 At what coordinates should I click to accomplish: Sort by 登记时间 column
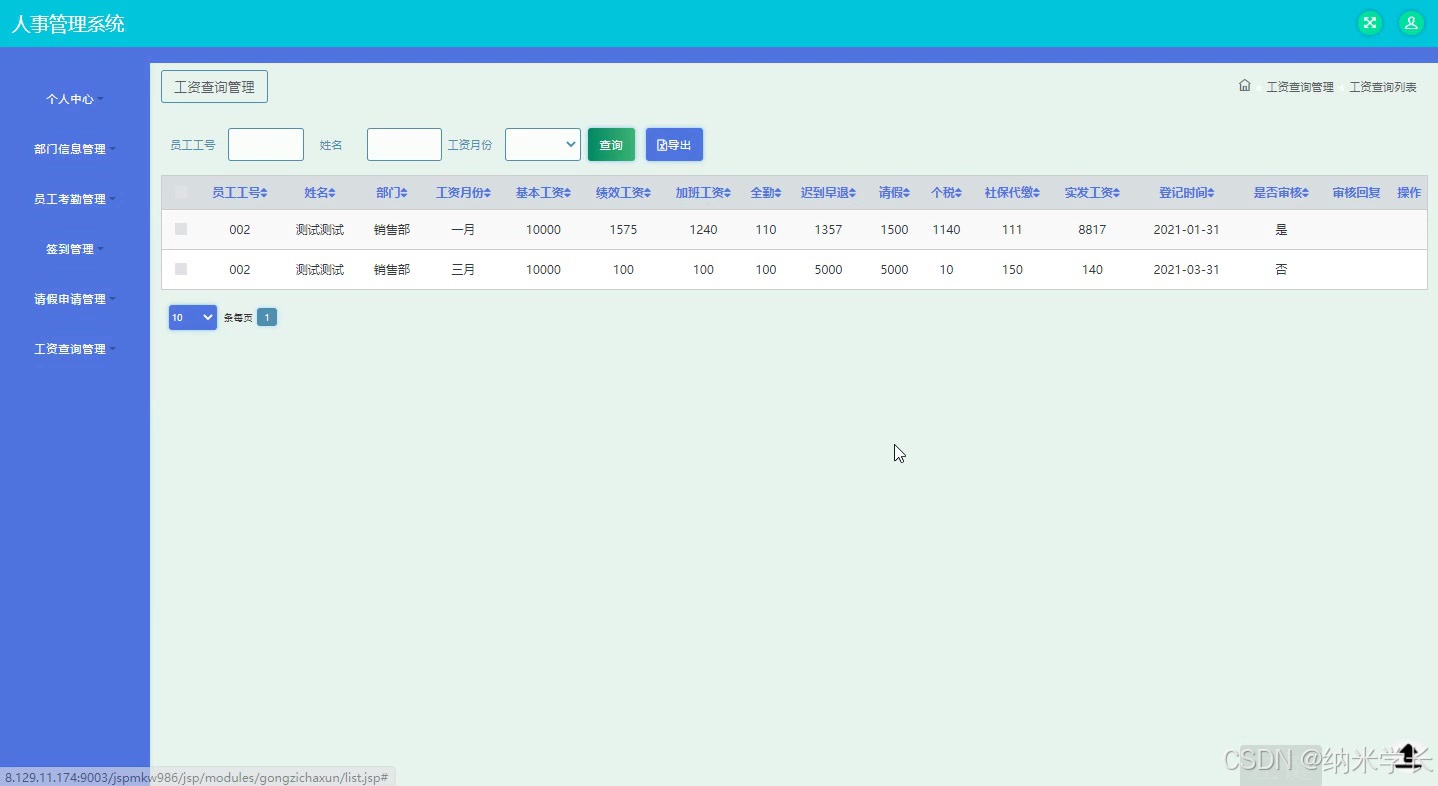point(1187,193)
